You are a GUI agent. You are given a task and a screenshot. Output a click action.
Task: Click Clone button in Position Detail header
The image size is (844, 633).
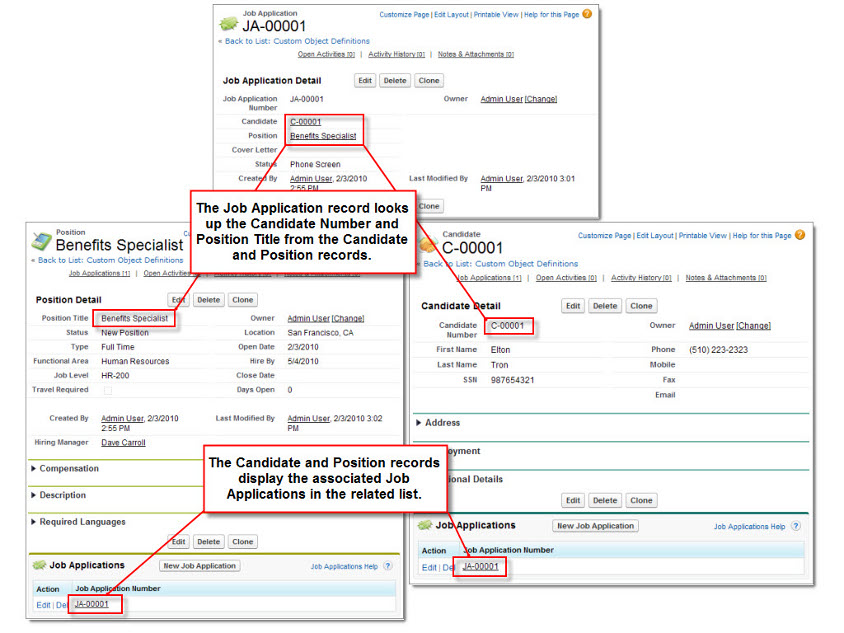click(243, 300)
